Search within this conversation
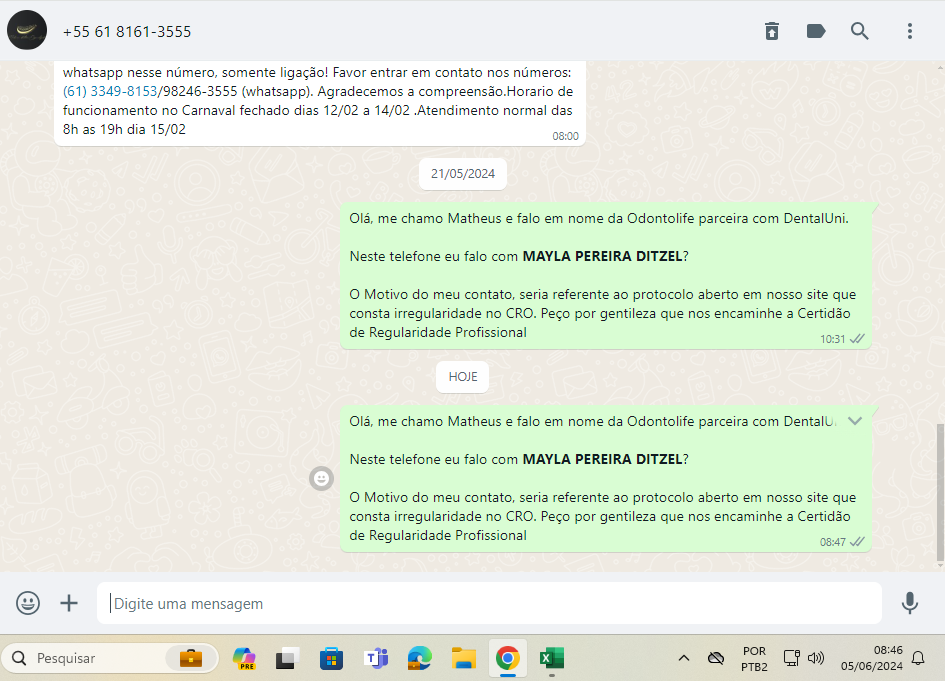945x681 pixels. (x=860, y=31)
